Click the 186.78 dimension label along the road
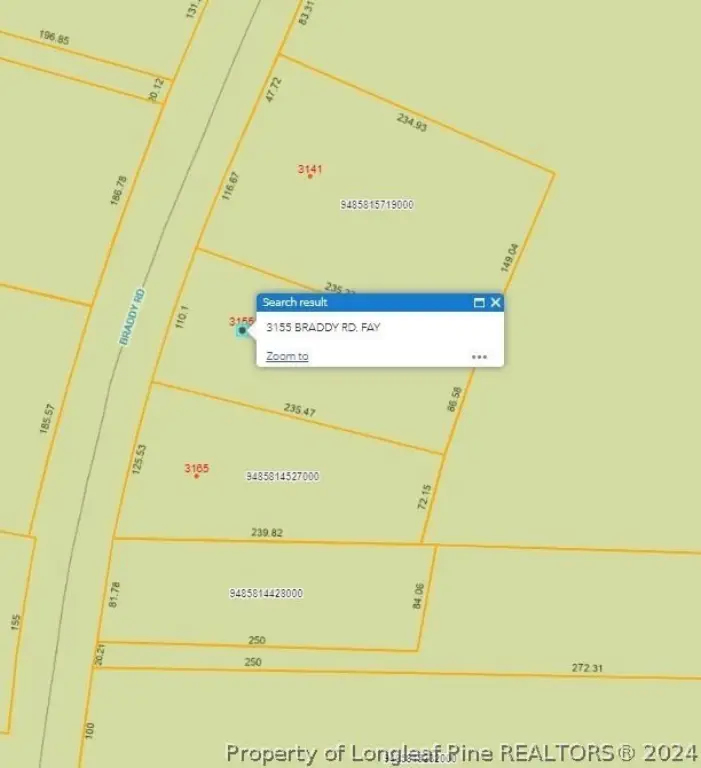Image resolution: width=701 pixels, height=768 pixels. 121,190
